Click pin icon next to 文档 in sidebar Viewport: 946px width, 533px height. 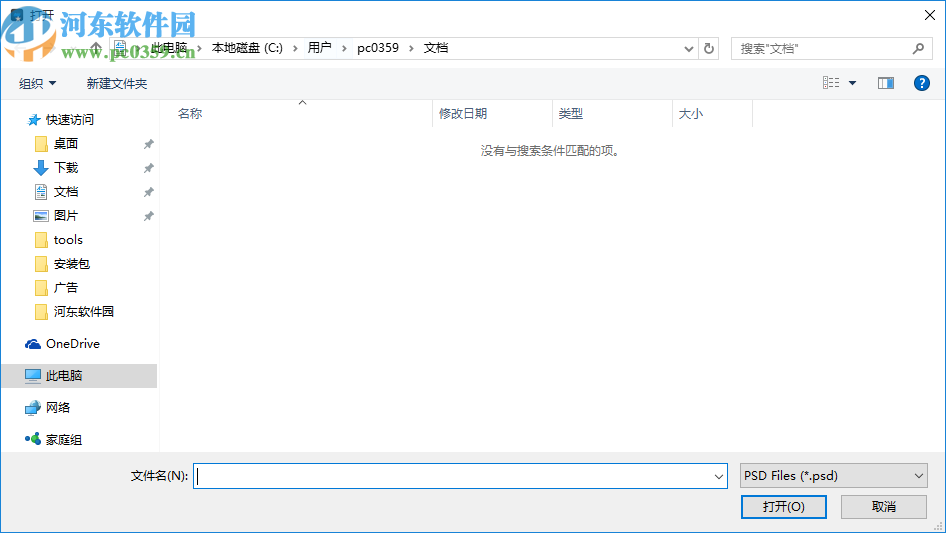point(148,193)
